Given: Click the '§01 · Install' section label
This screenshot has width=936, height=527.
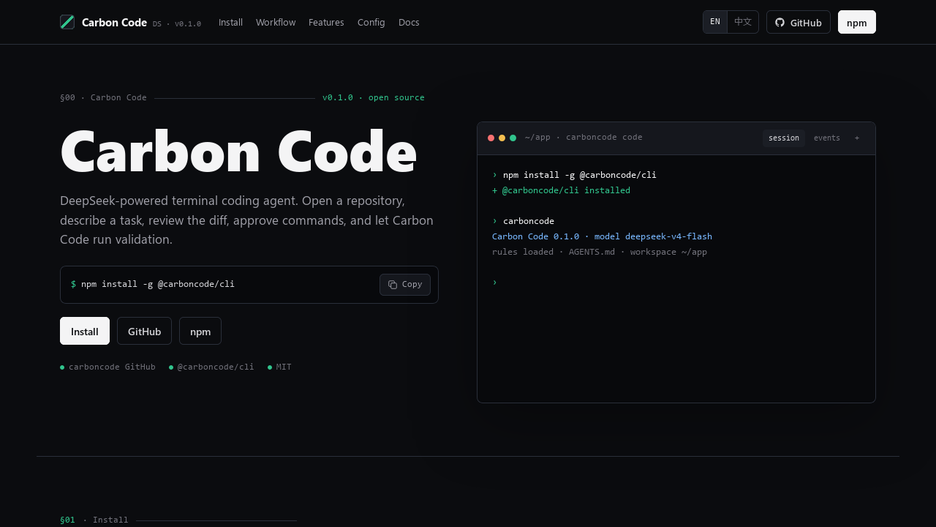Looking at the screenshot, I should point(94,520).
